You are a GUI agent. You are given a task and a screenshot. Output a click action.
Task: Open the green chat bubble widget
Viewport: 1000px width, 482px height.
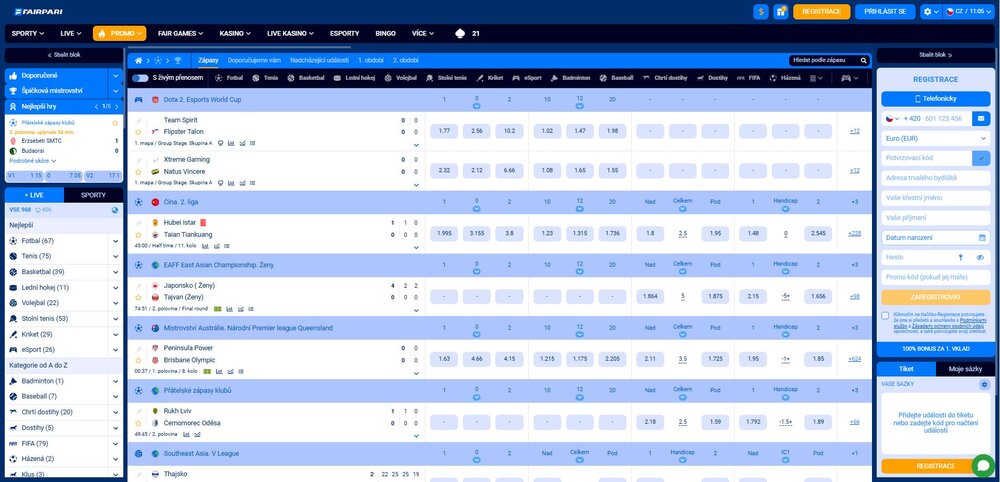pyautogui.click(x=982, y=465)
